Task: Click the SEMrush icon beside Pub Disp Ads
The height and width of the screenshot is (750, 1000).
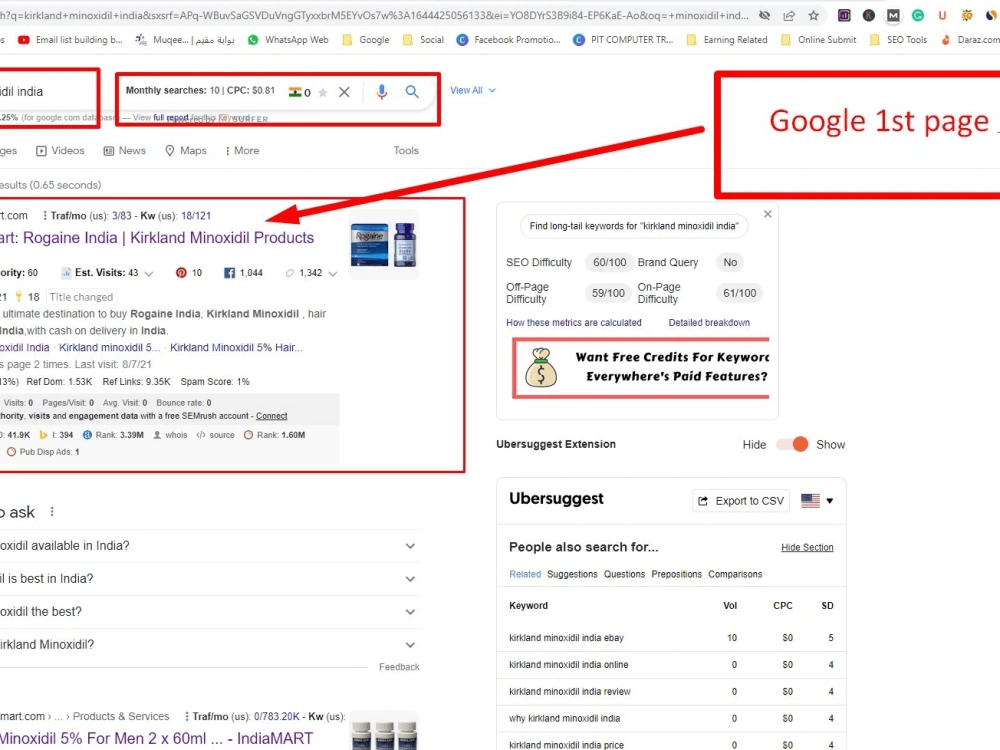Action: [x=11, y=452]
